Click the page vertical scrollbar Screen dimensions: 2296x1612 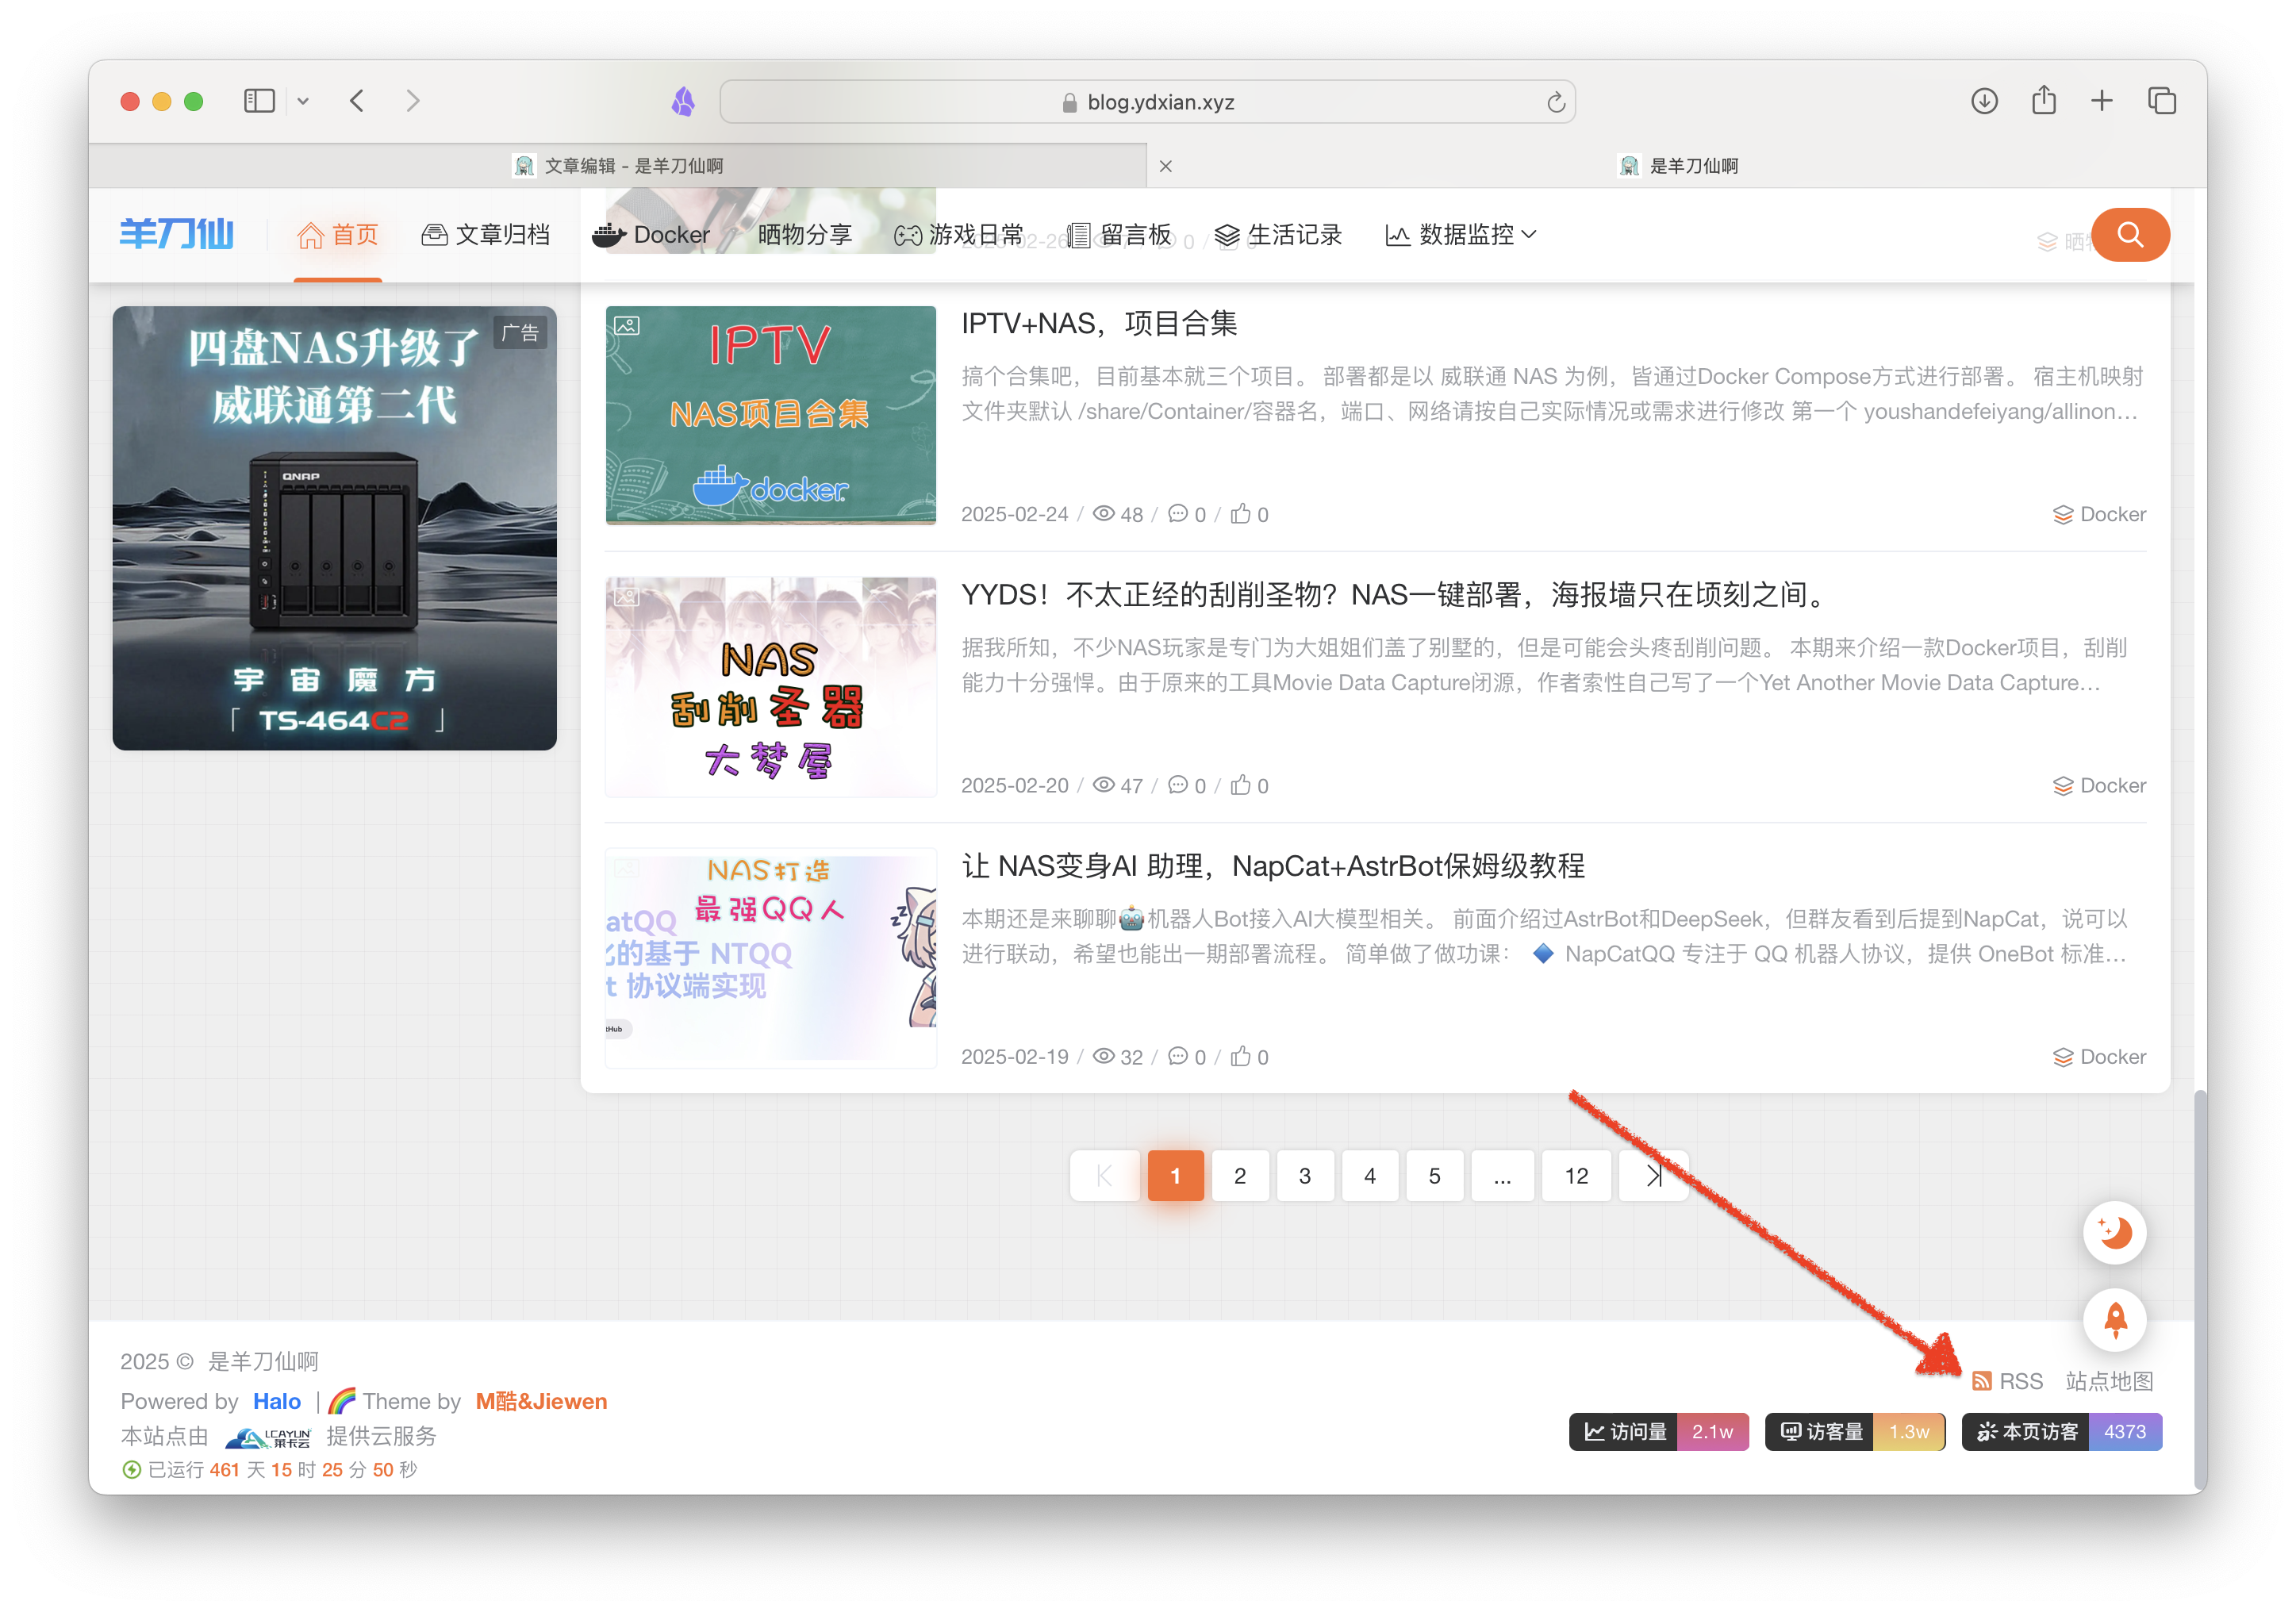pos(2199,1290)
